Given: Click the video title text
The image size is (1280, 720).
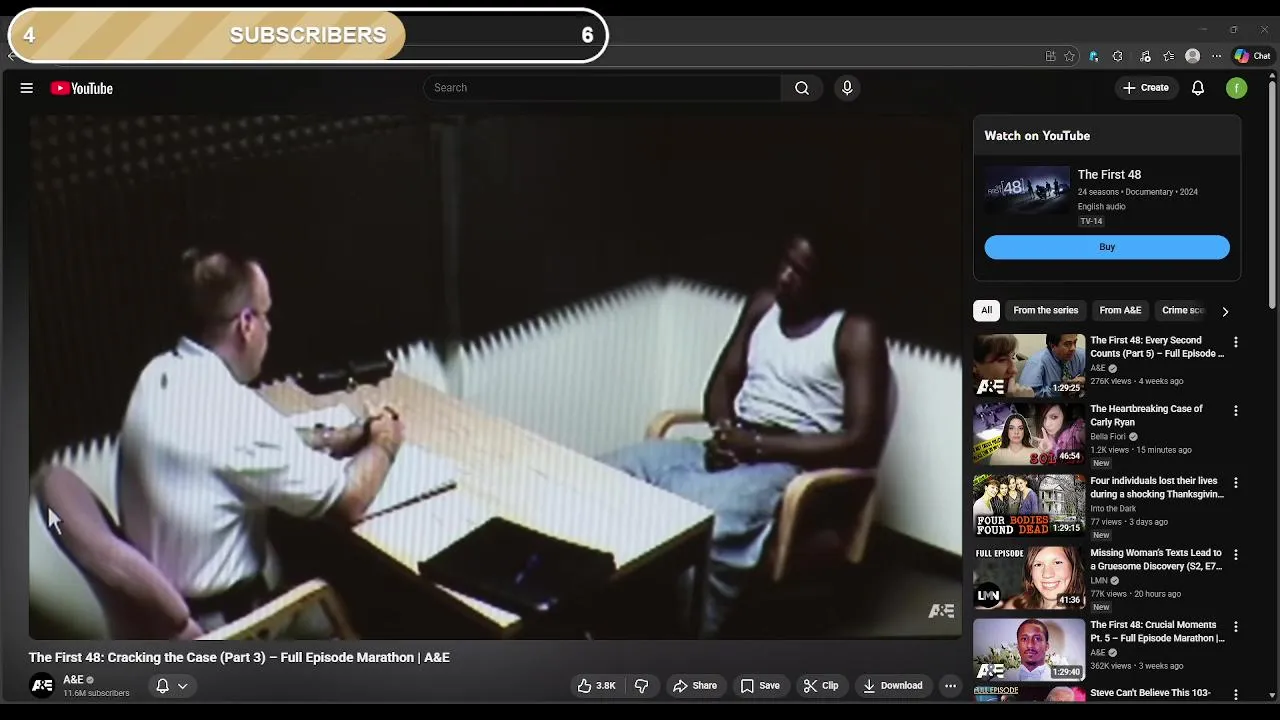Looking at the screenshot, I should coord(239,657).
